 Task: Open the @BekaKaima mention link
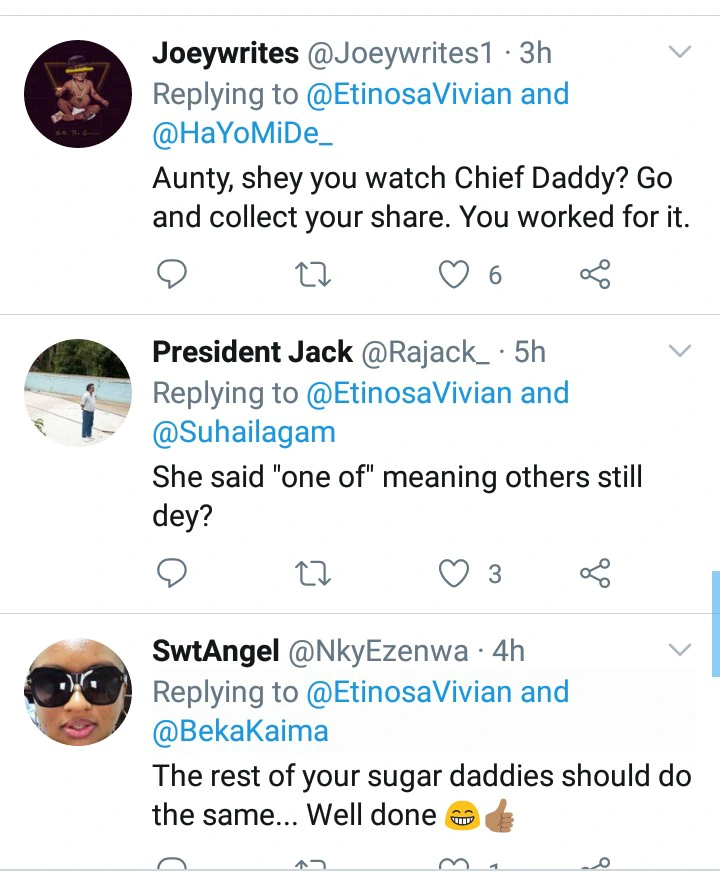pos(240,731)
